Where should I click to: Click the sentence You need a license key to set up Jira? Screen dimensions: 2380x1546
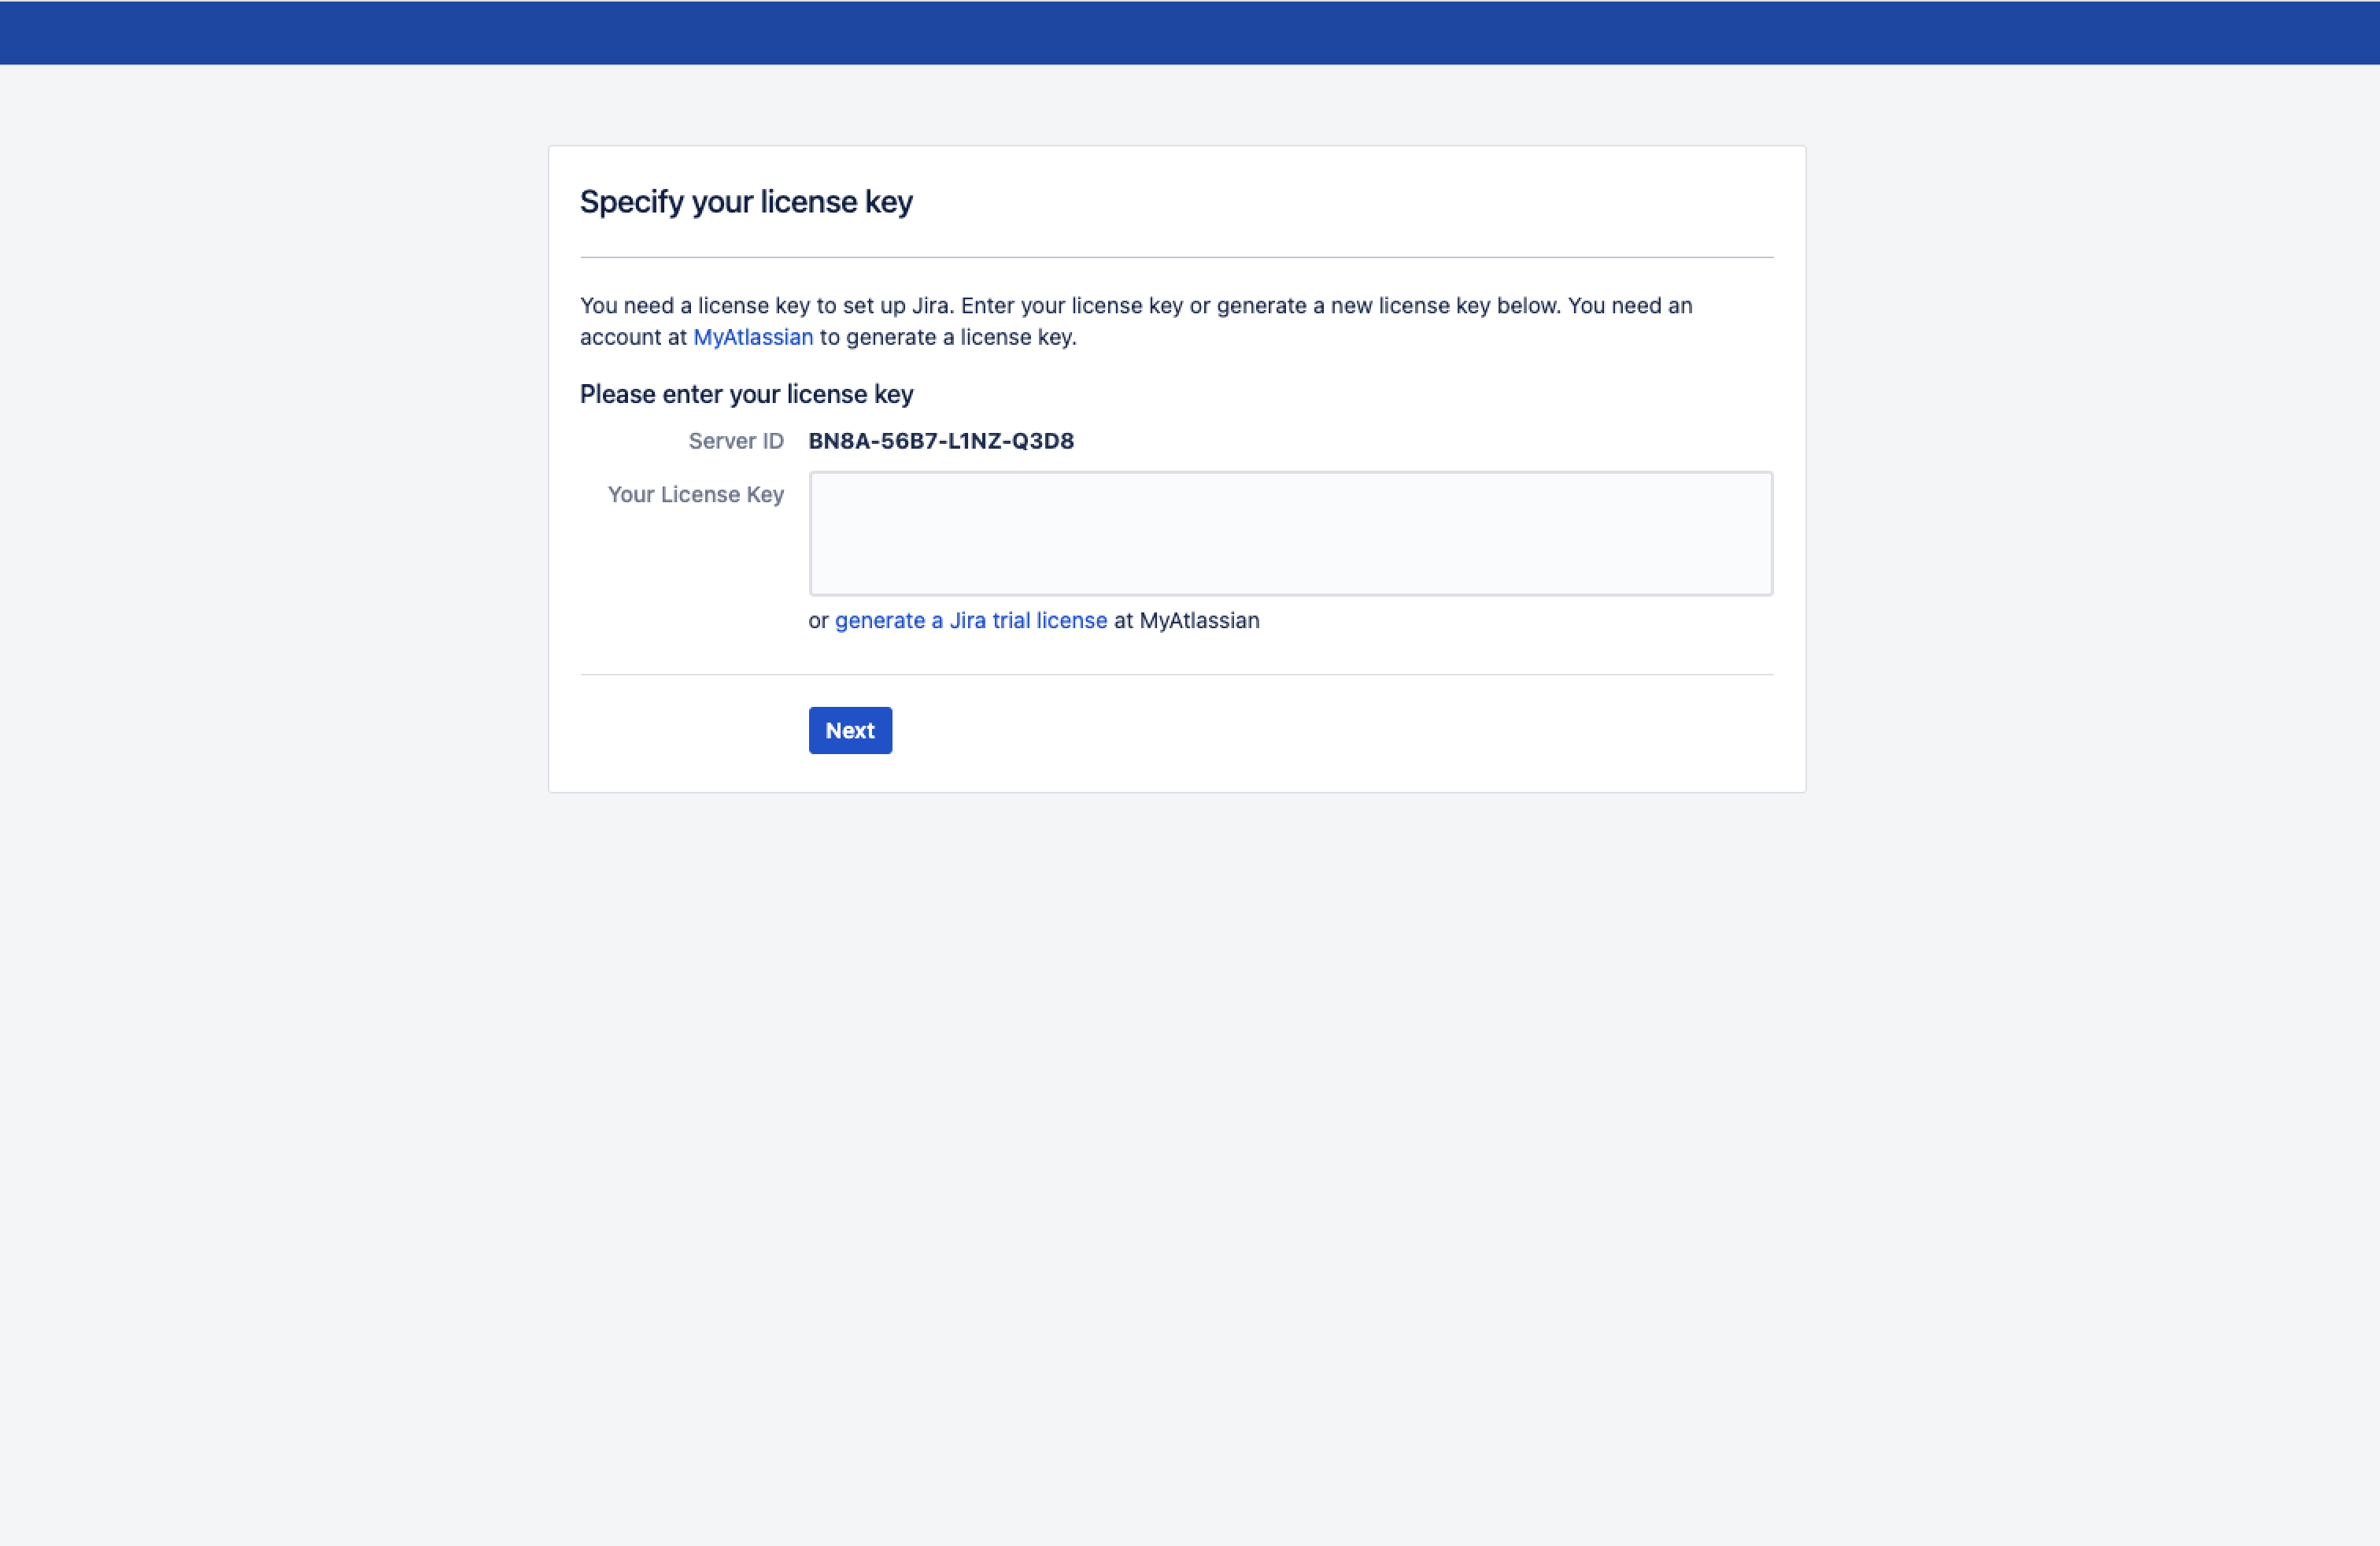tap(766, 306)
